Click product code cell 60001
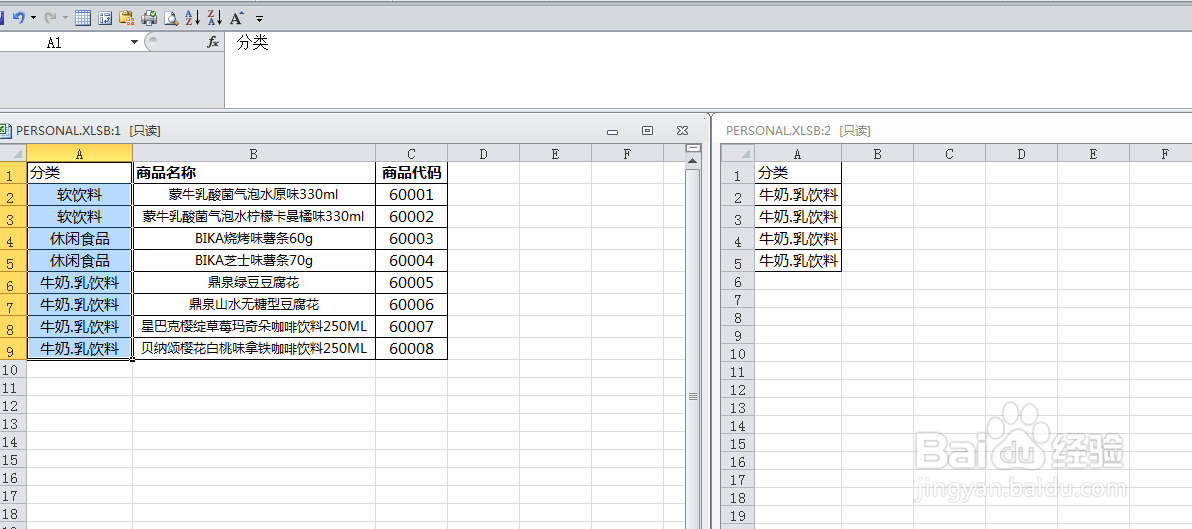The width and height of the screenshot is (1192, 529). (x=411, y=195)
